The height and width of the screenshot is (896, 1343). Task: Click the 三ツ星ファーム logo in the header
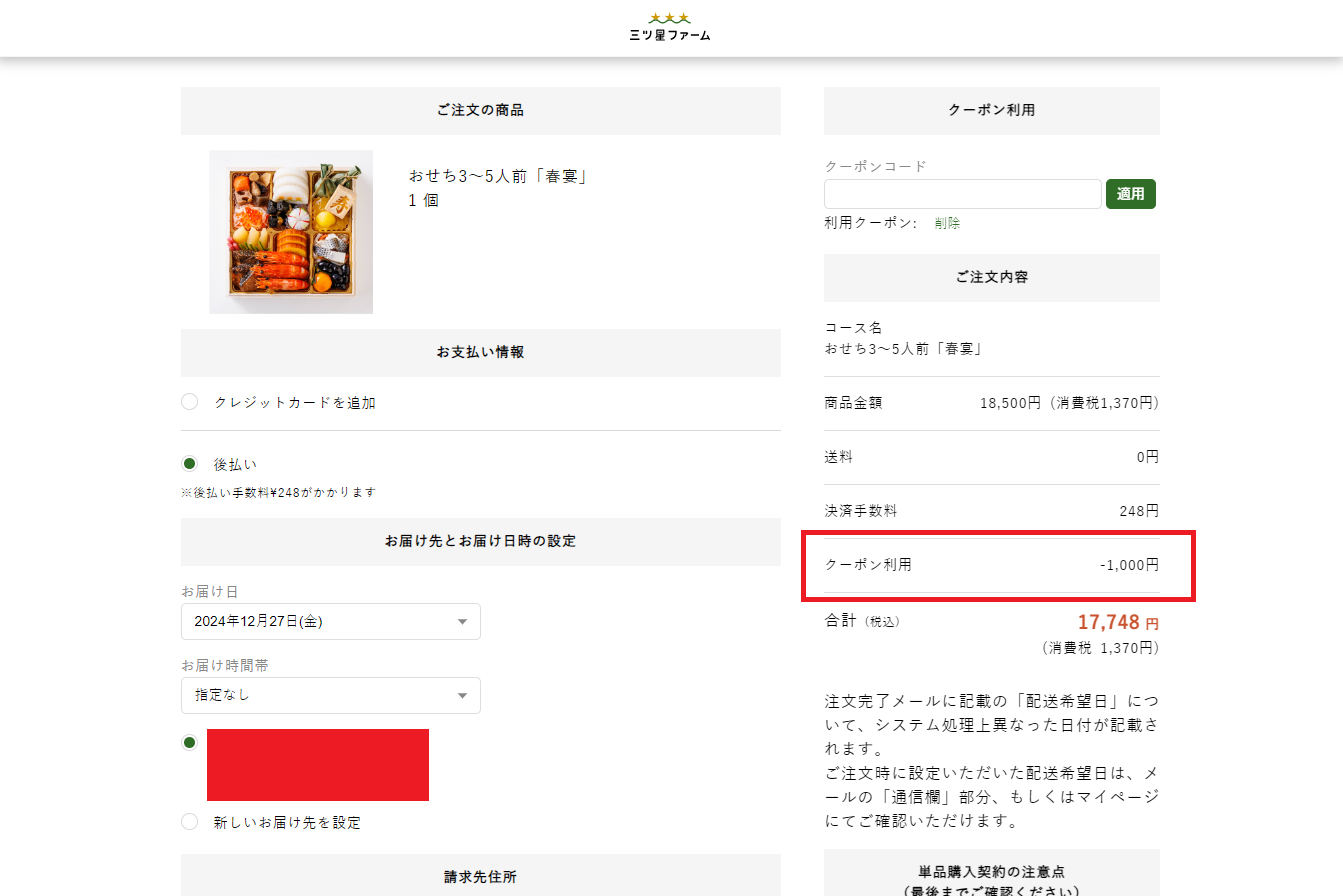tap(670, 27)
